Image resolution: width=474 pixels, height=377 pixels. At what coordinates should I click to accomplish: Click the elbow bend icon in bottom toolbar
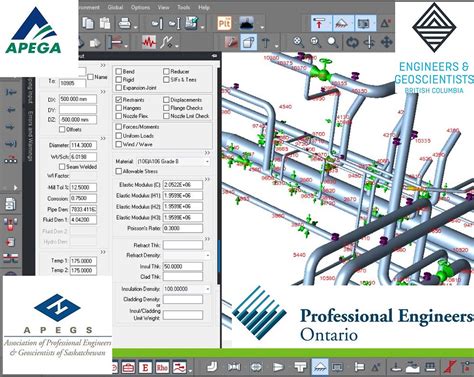pos(212,367)
